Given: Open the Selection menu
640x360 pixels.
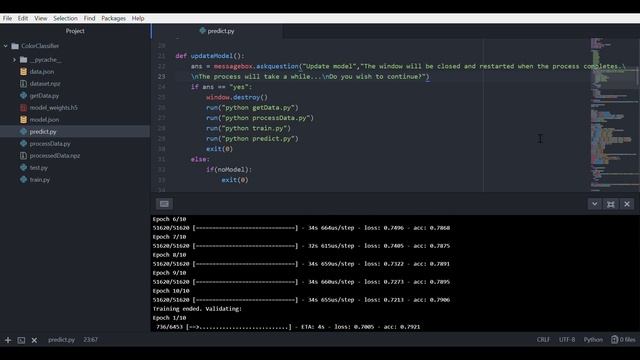Looking at the screenshot, I should click(x=65, y=18).
